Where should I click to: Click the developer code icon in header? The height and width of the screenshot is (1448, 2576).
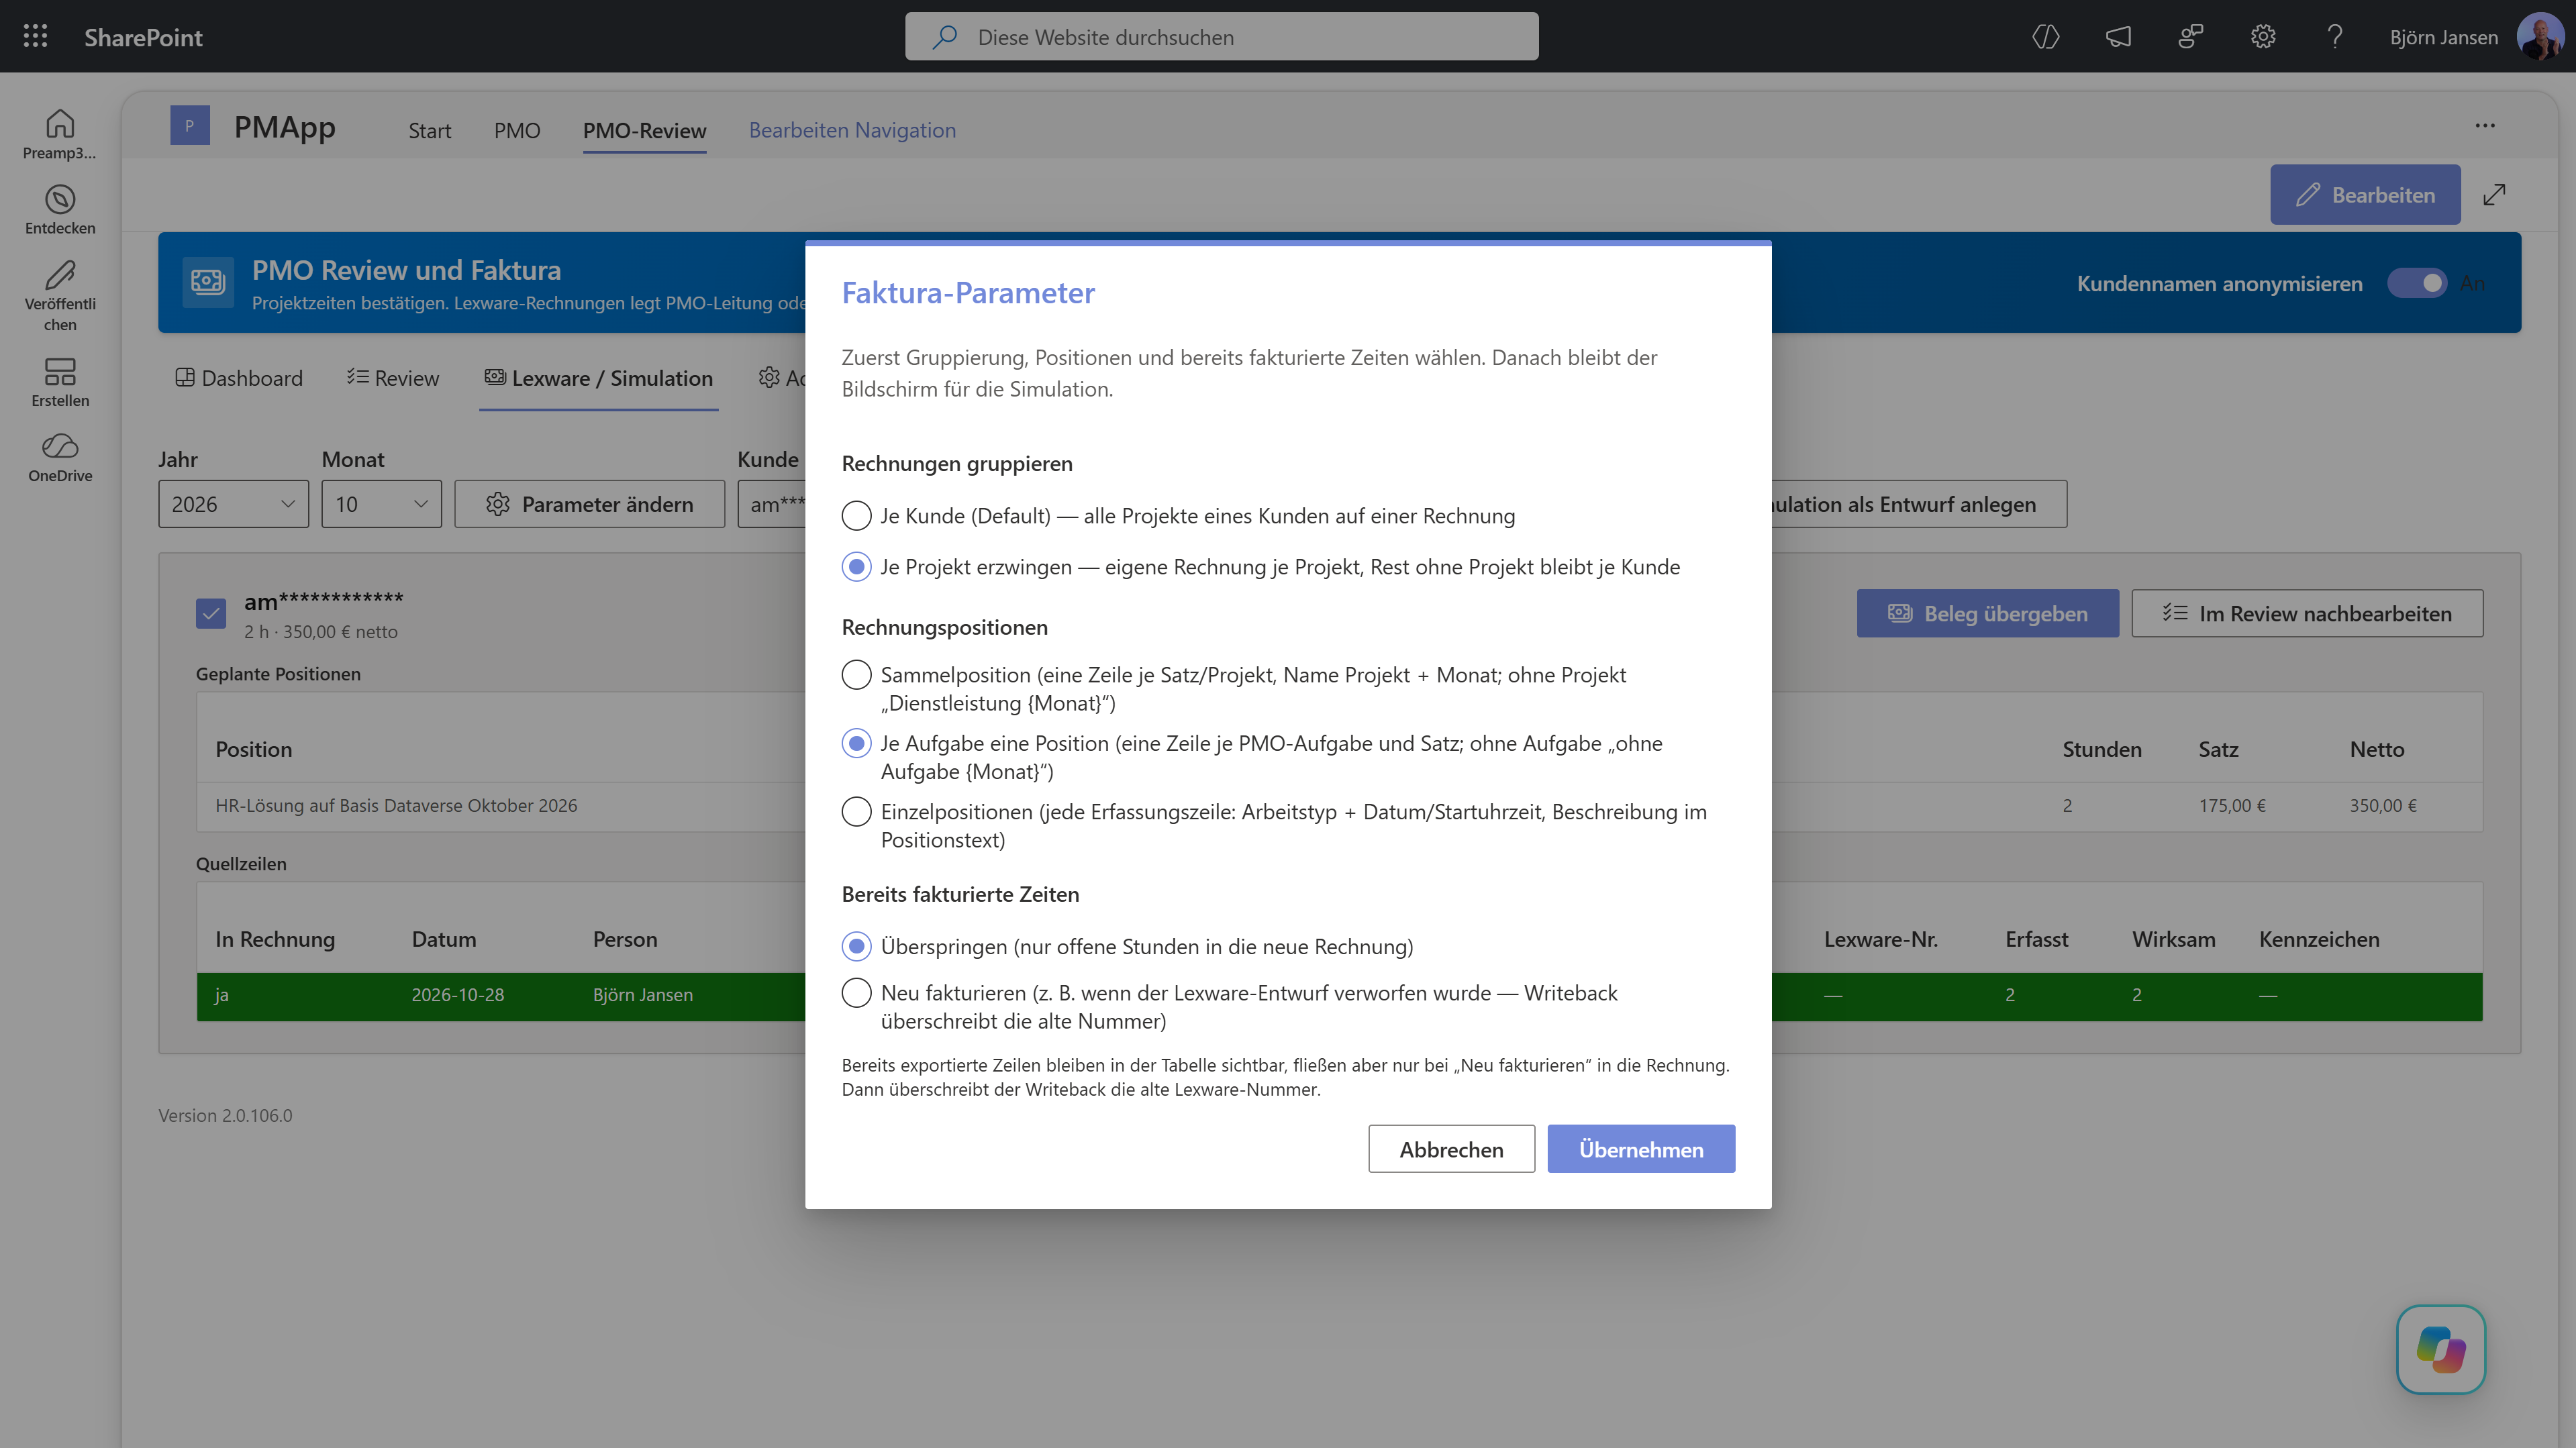(x=2046, y=37)
